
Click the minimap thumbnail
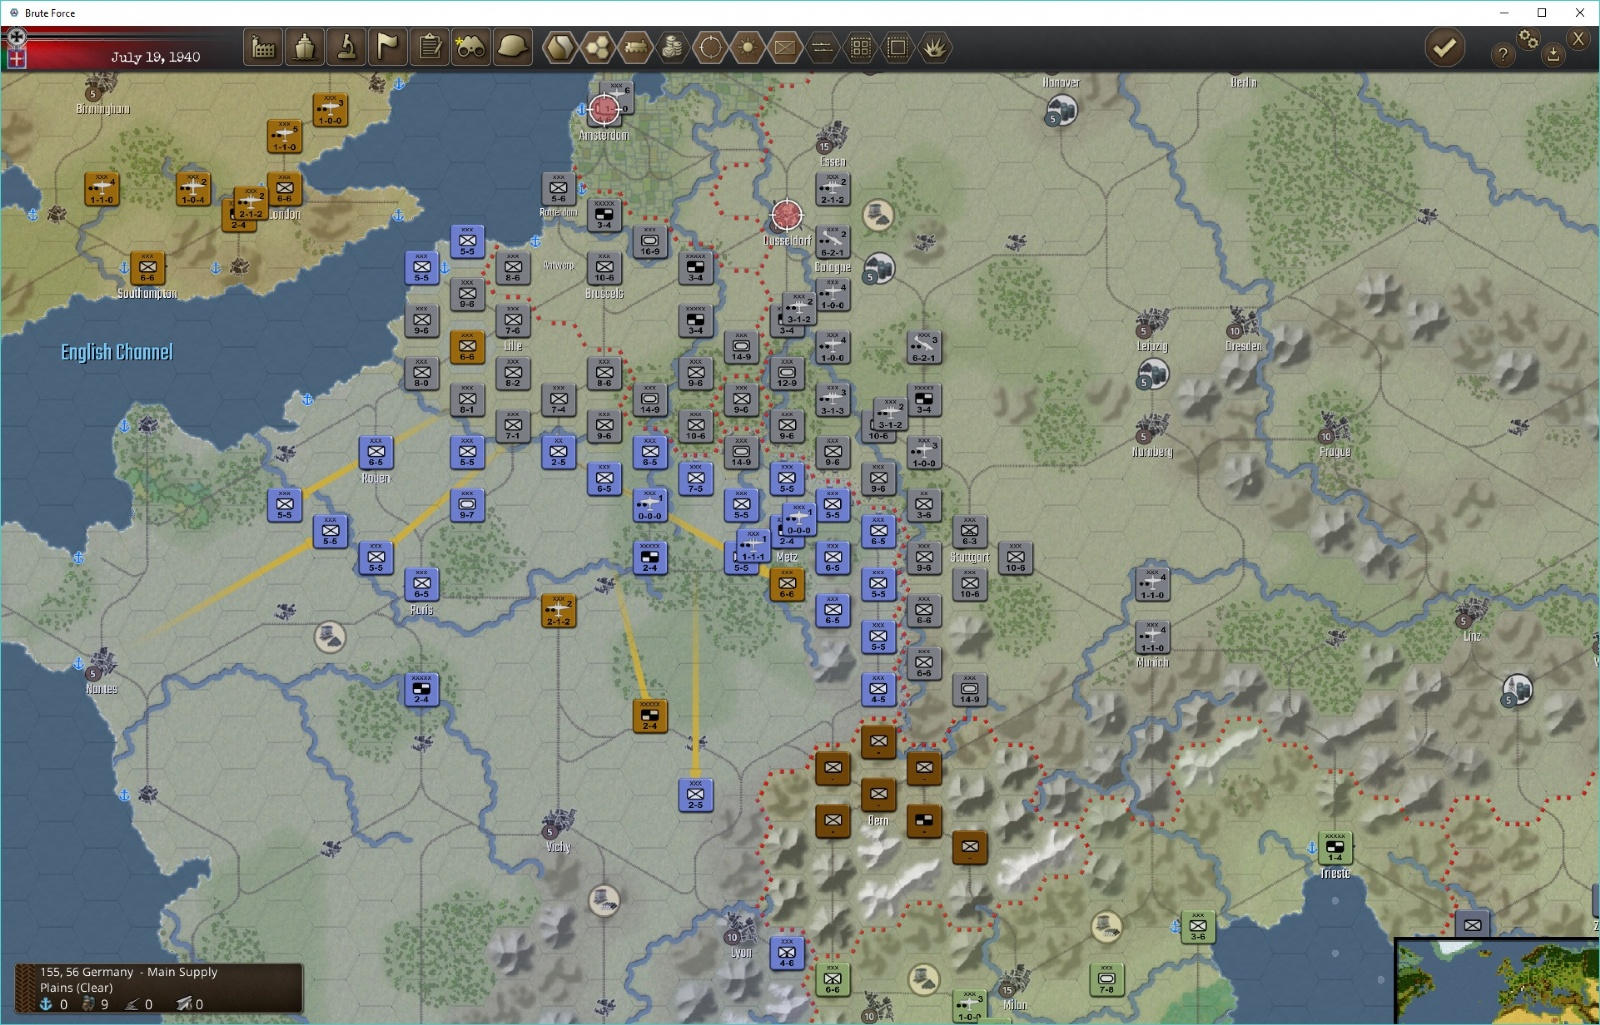[x=1497, y=982]
